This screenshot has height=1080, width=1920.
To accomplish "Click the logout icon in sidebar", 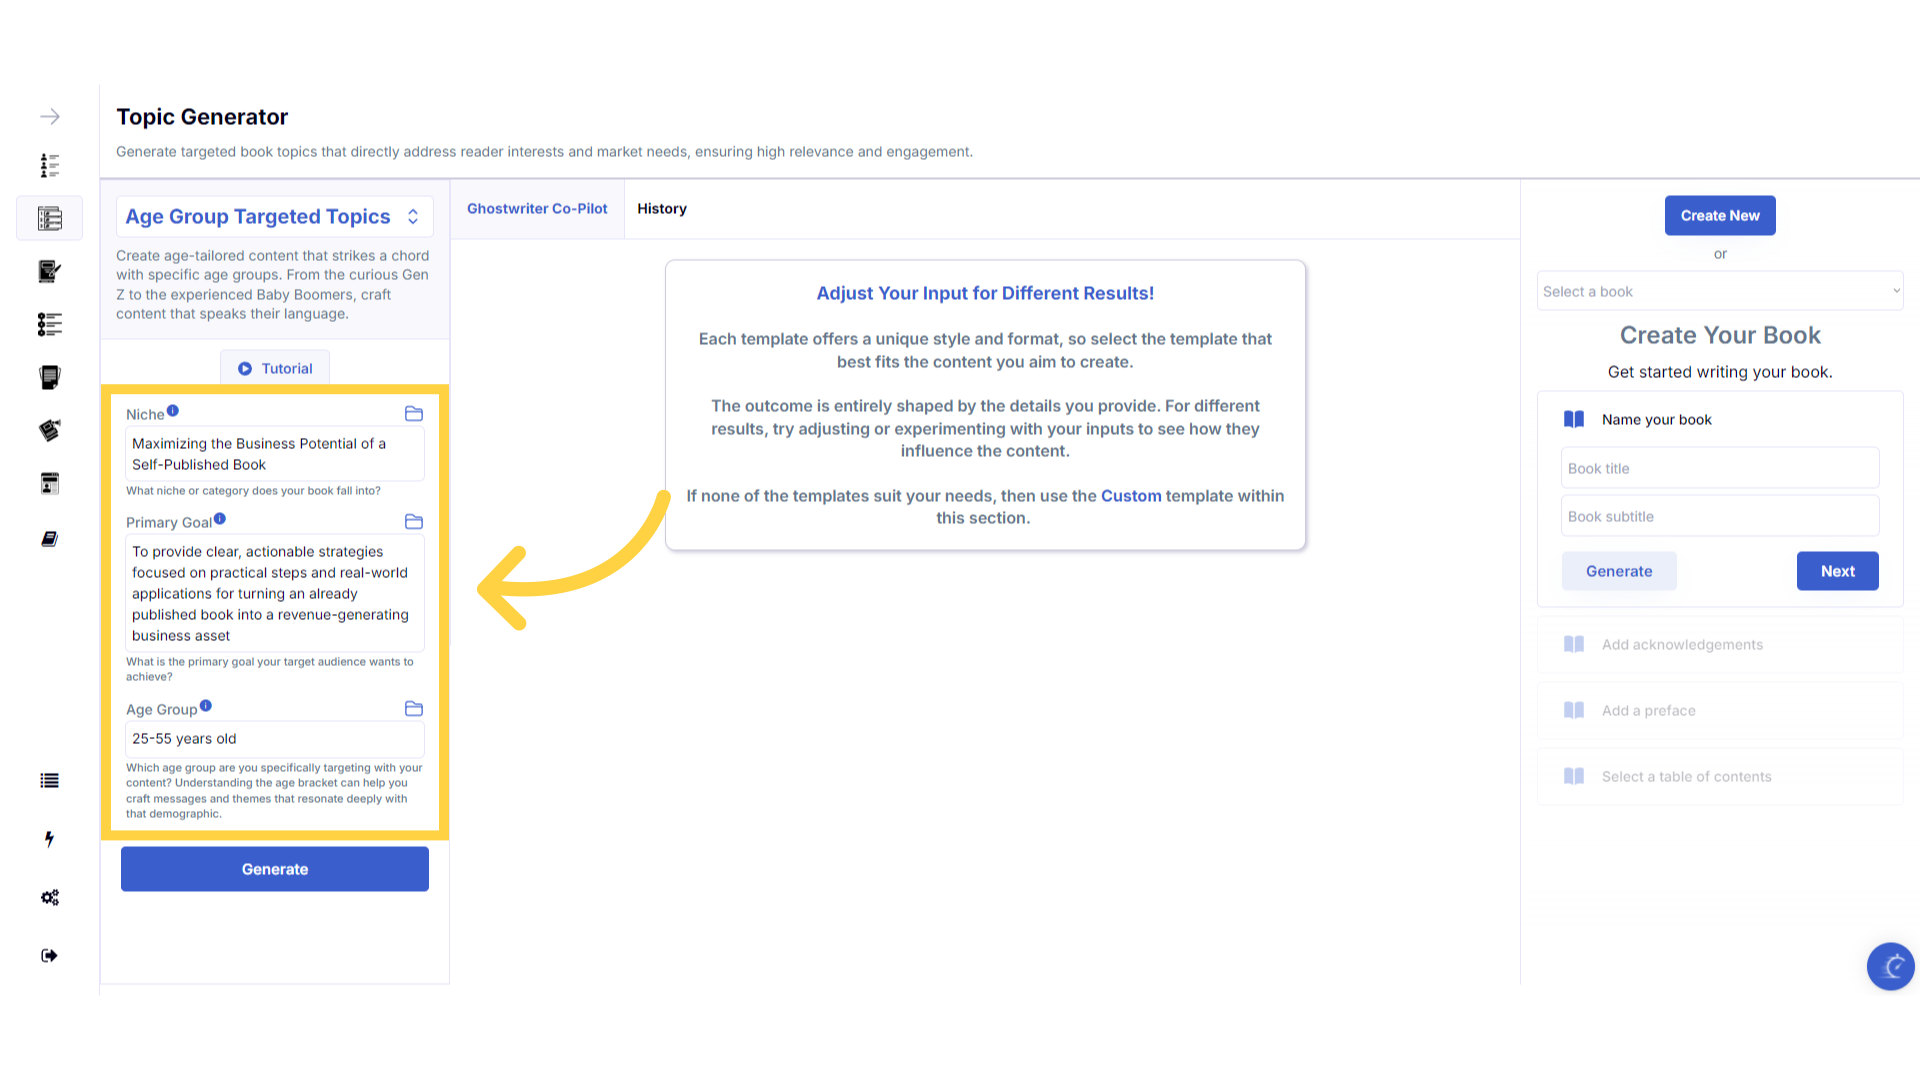I will [49, 956].
